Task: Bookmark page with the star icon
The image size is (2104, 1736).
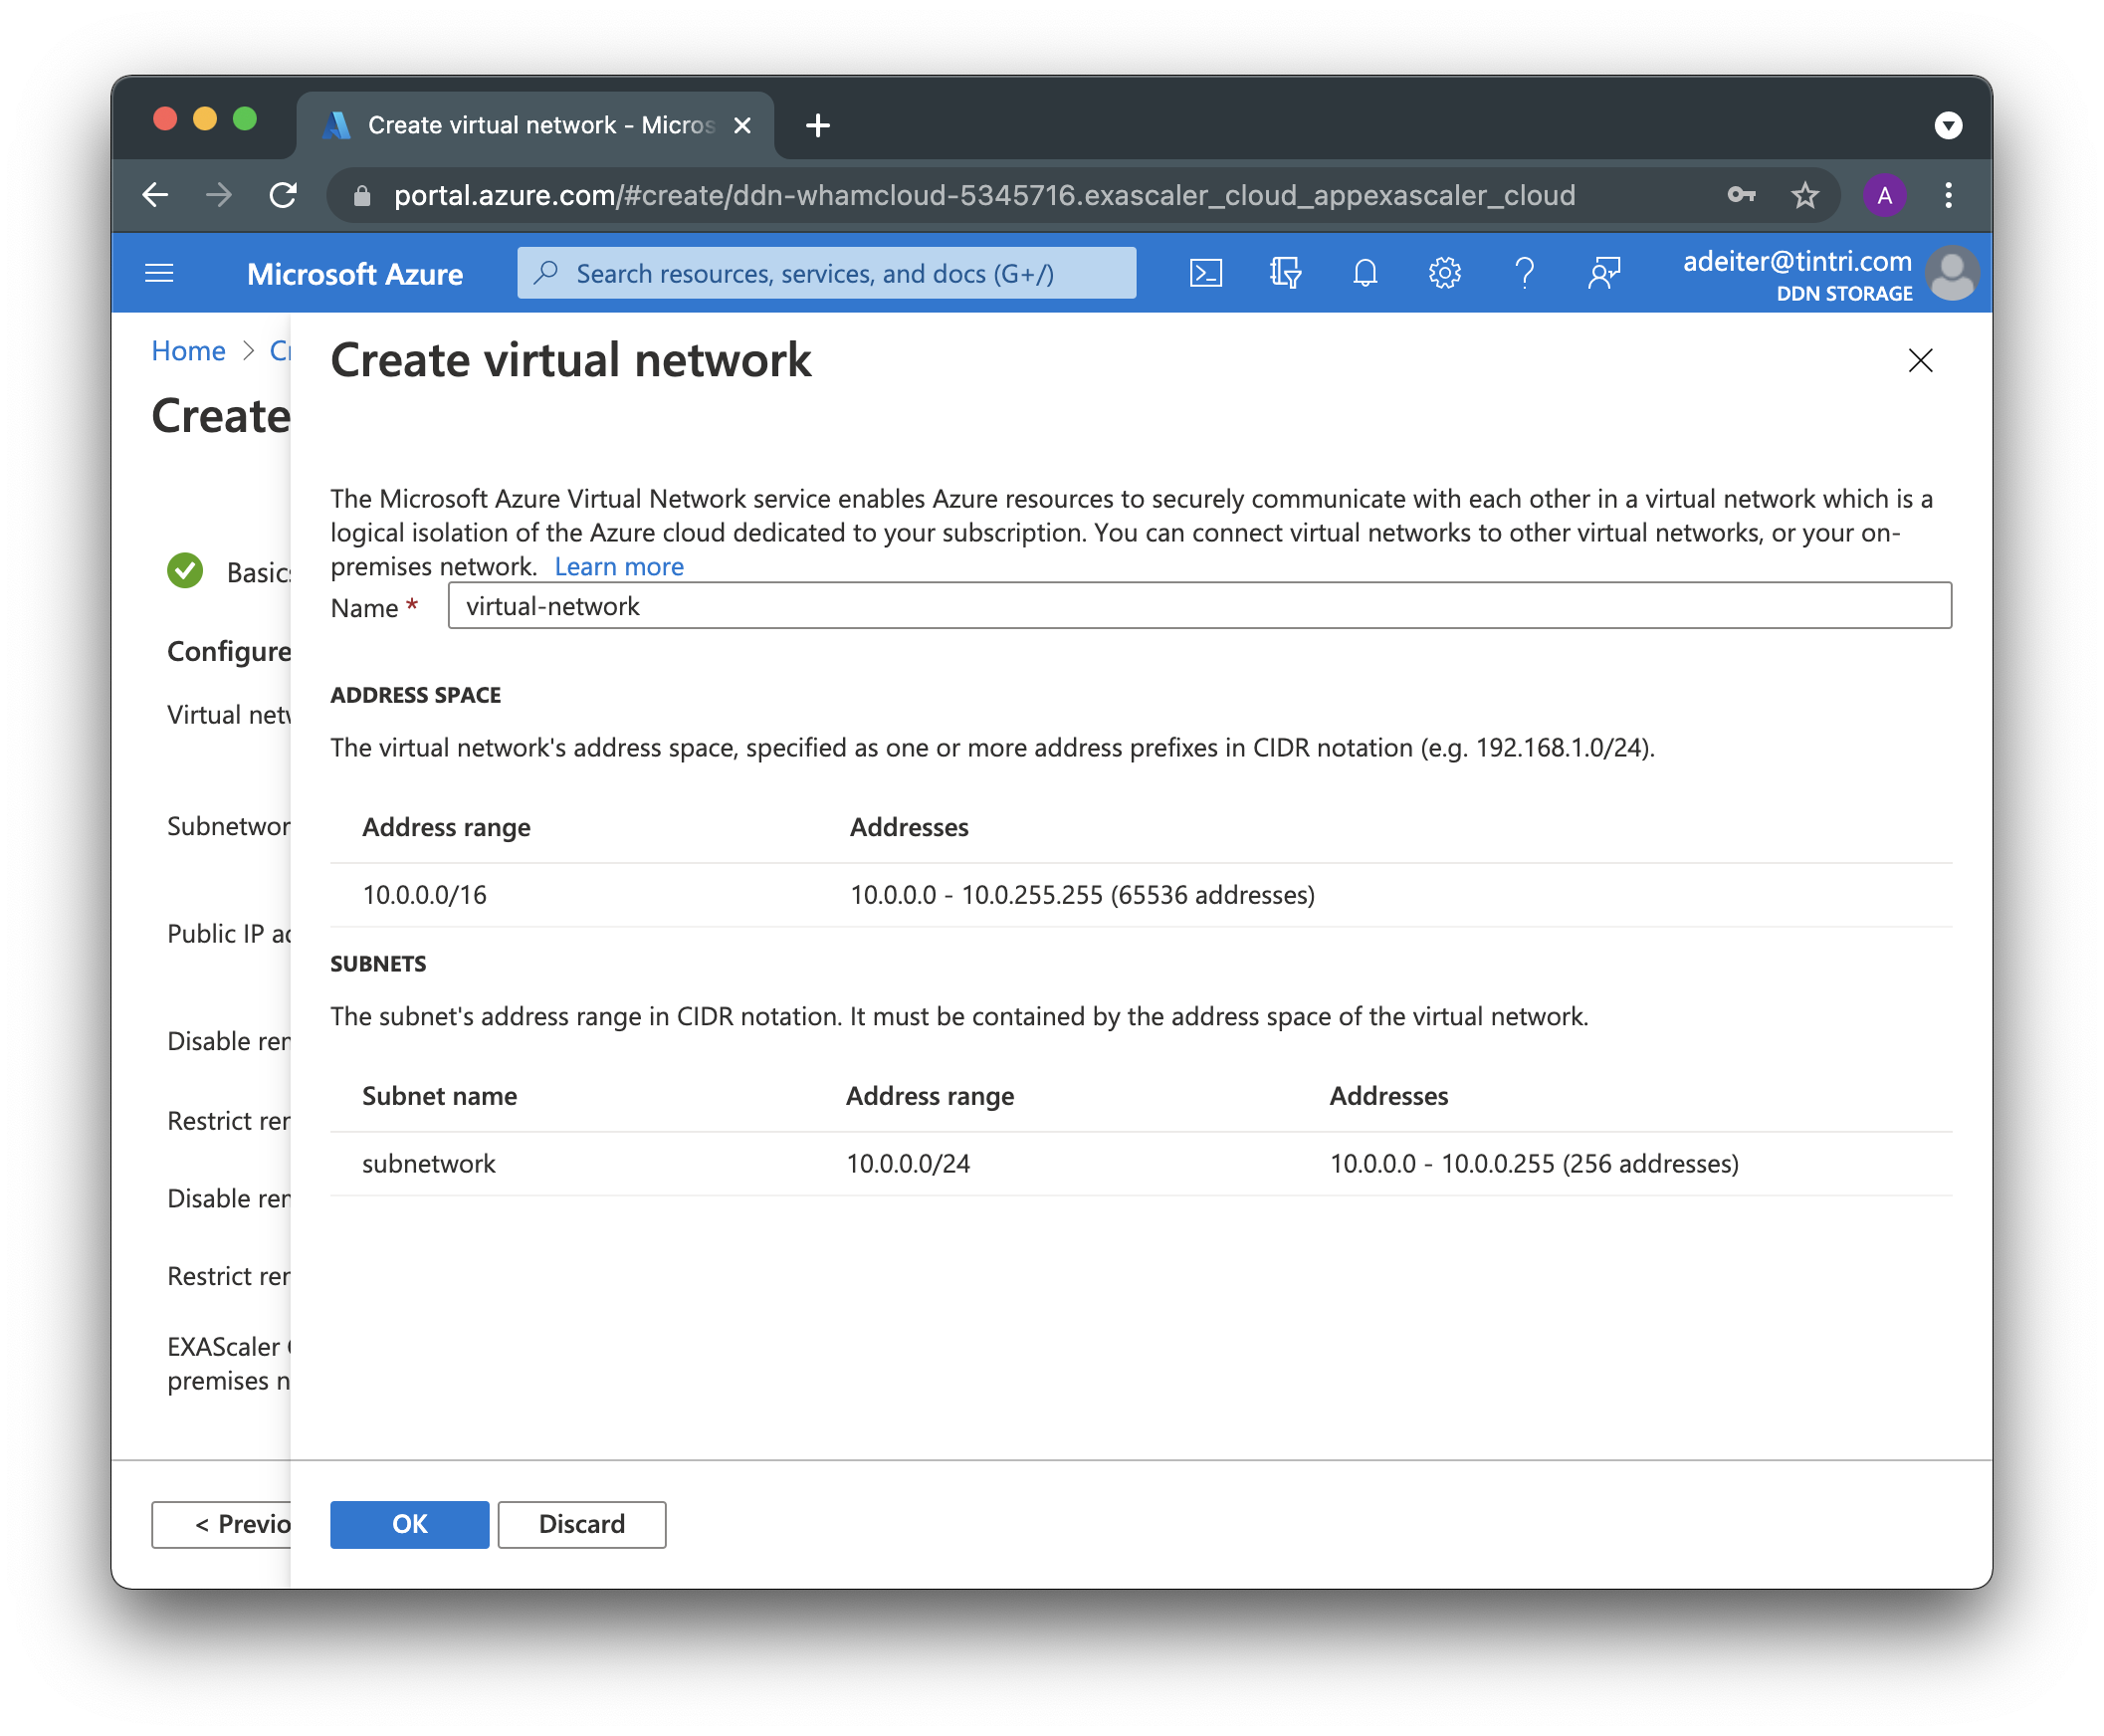Action: click(x=1805, y=195)
